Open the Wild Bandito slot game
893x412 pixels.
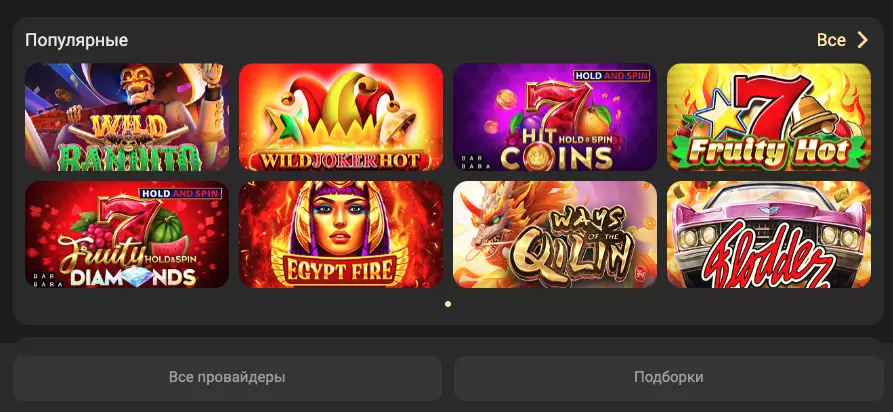click(x=127, y=117)
